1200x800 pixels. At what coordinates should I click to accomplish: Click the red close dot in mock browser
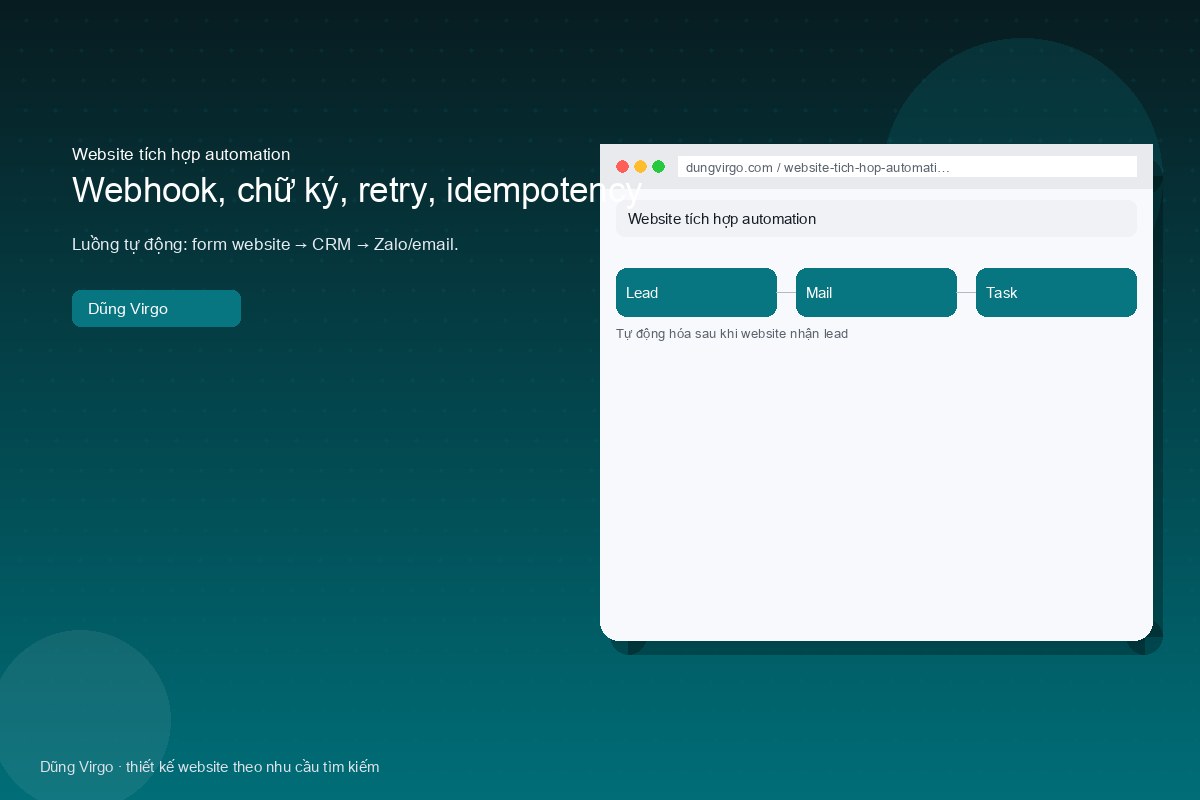pyautogui.click(x=622, y=167)
